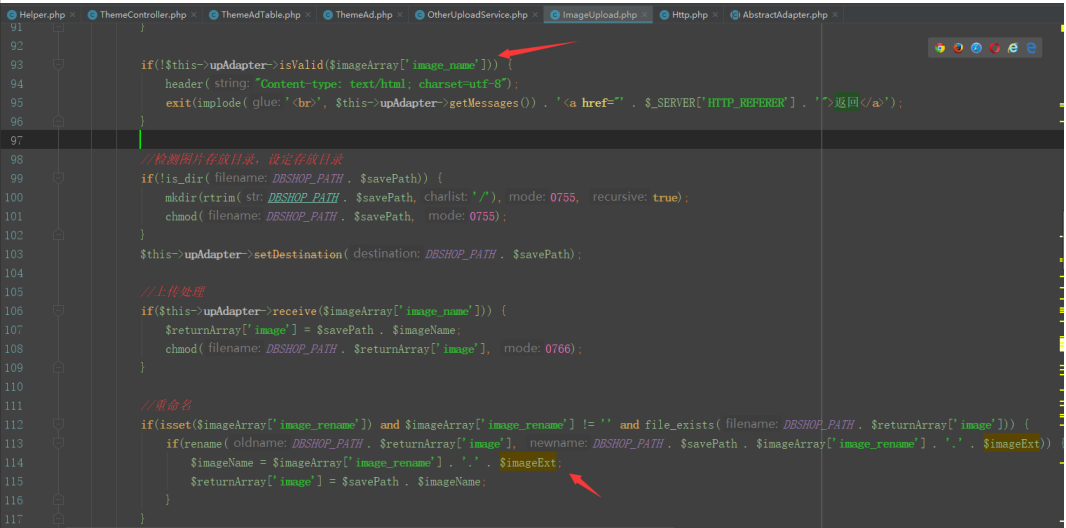1066x528 pixels.
Task: Click highlighted $imageExt on line 114
Action: coord(528,462)
